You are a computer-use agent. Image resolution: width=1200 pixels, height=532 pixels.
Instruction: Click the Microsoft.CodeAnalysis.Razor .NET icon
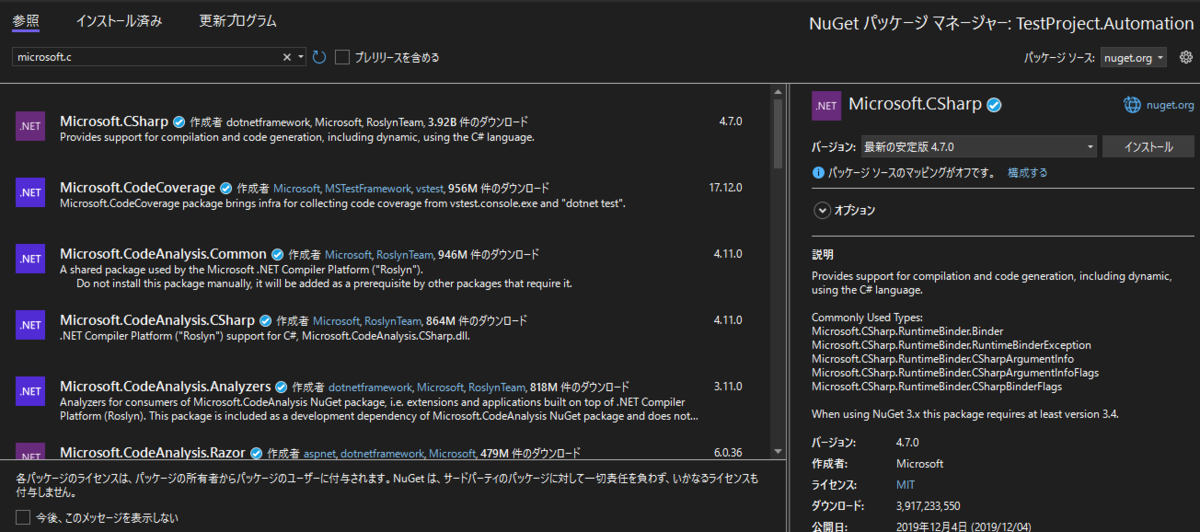click(x=30, y=452)
